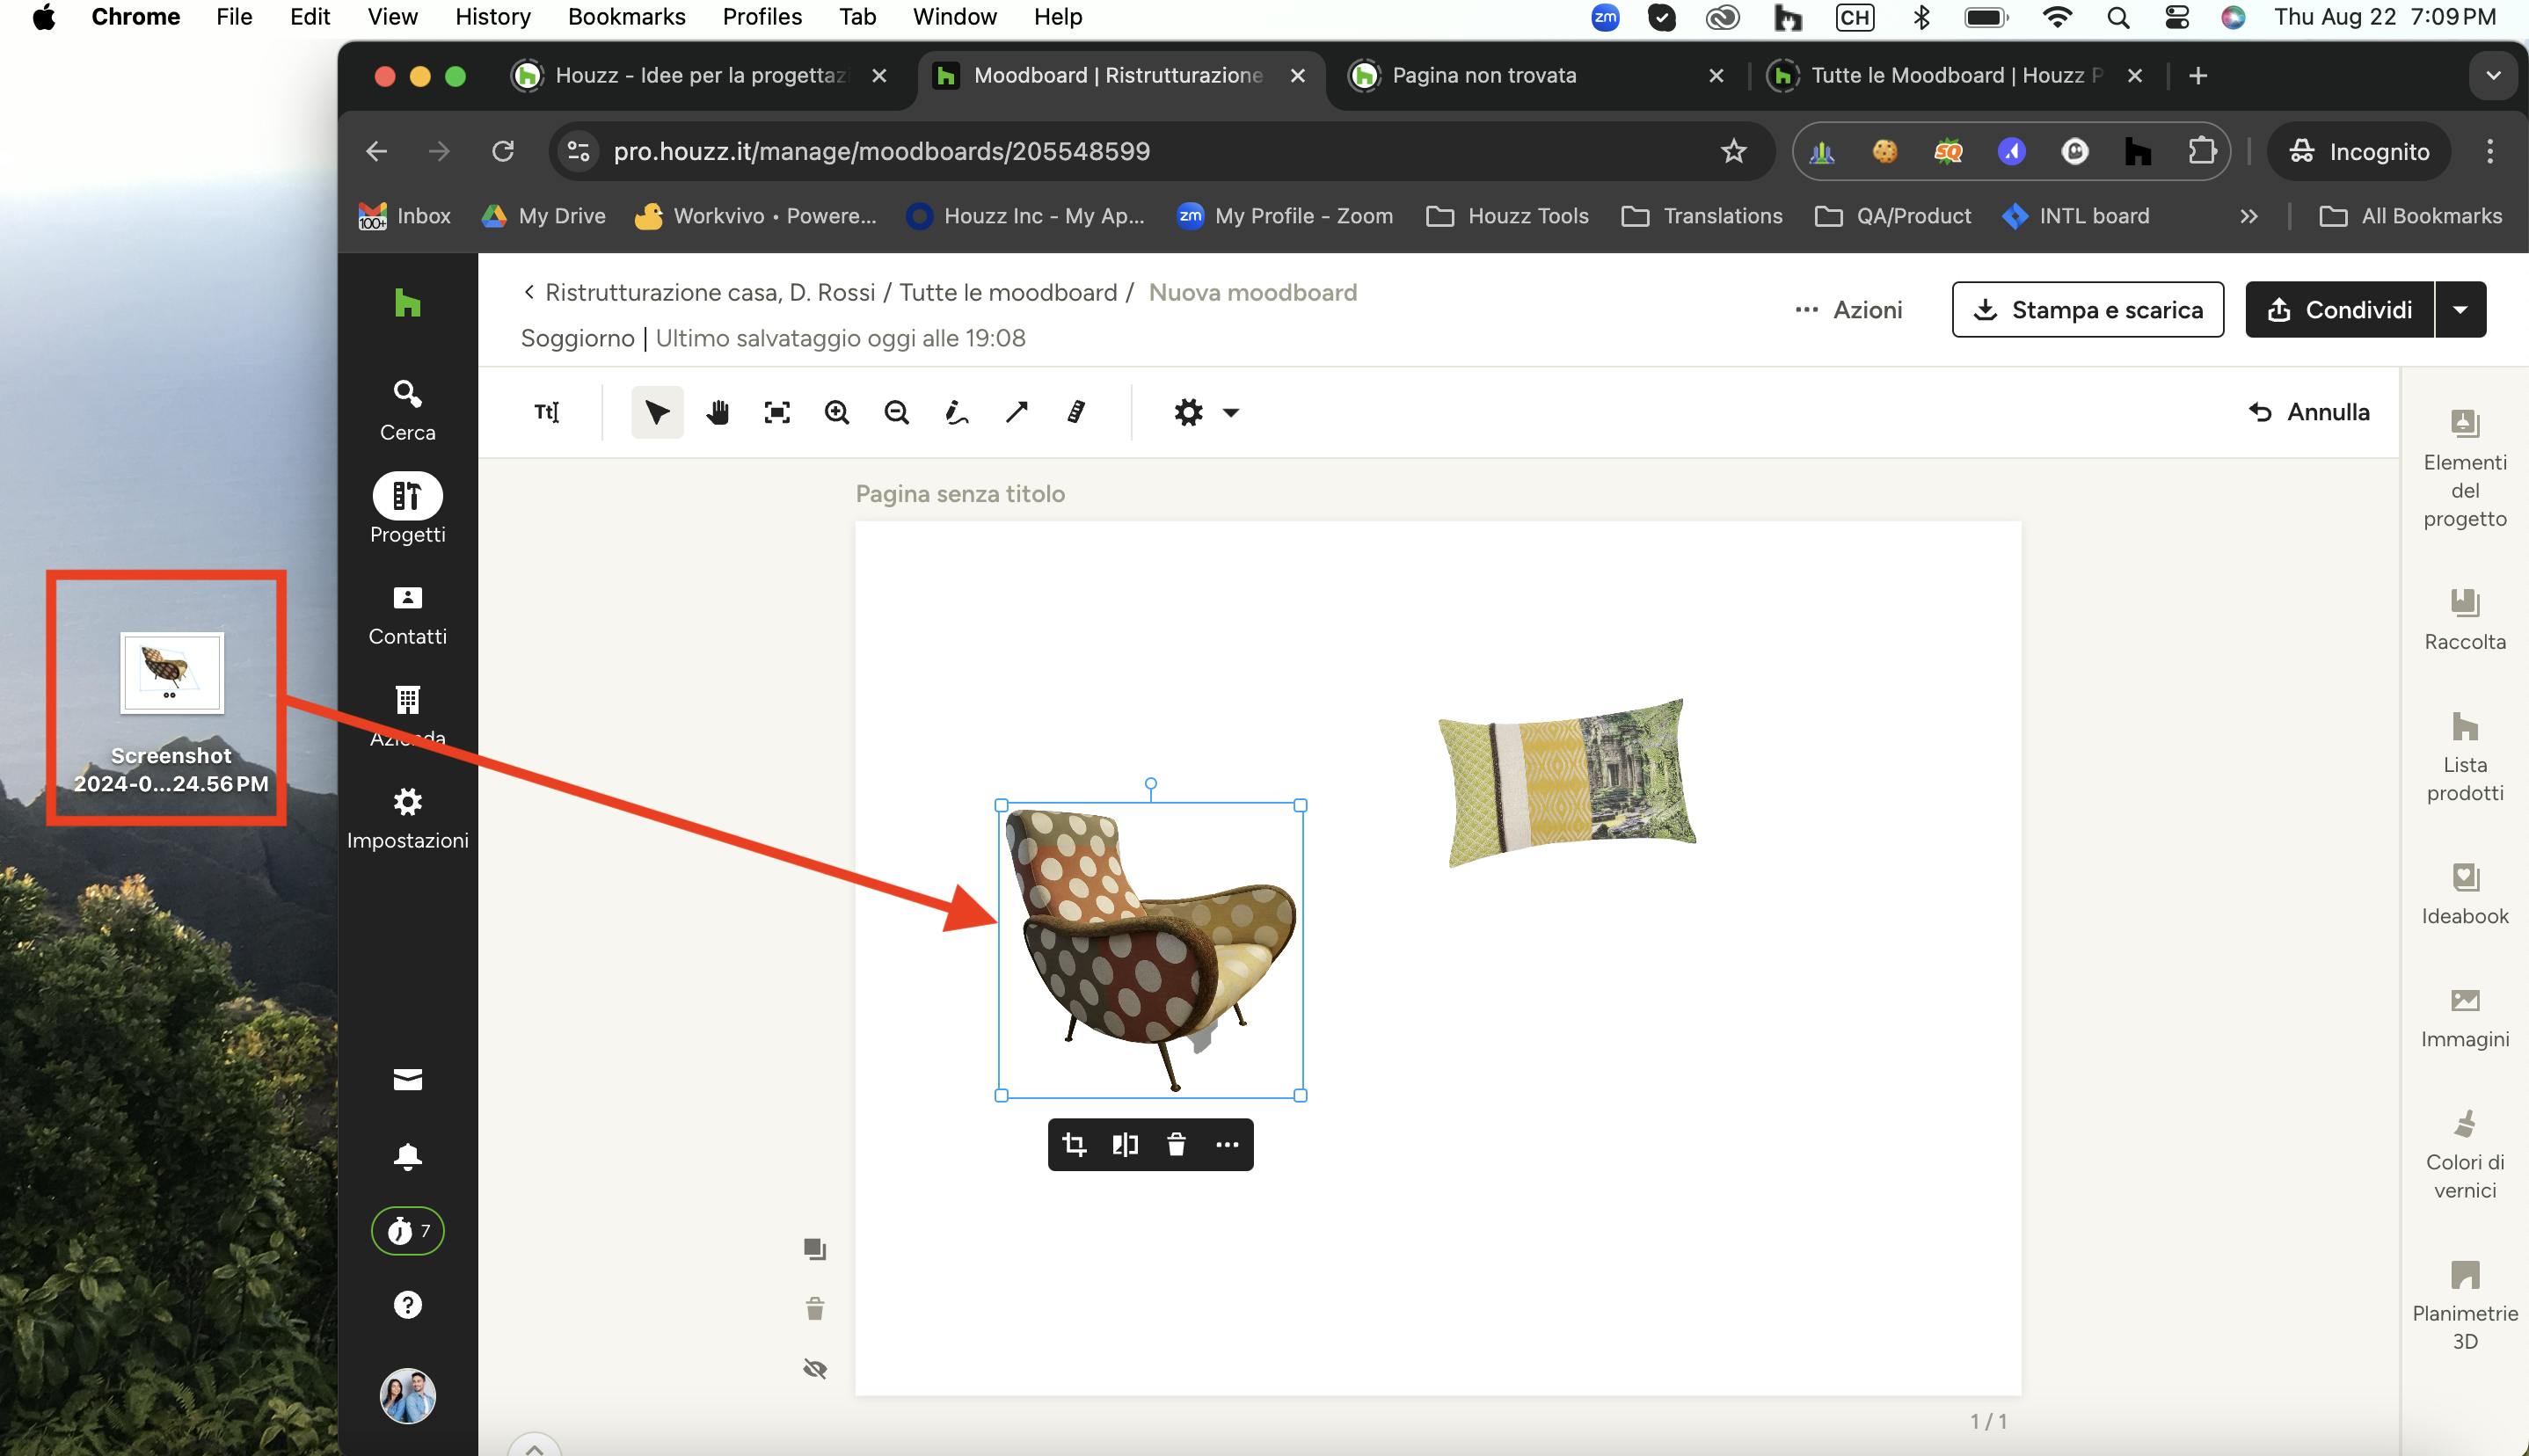Click the address bar URL

(881, 152)
